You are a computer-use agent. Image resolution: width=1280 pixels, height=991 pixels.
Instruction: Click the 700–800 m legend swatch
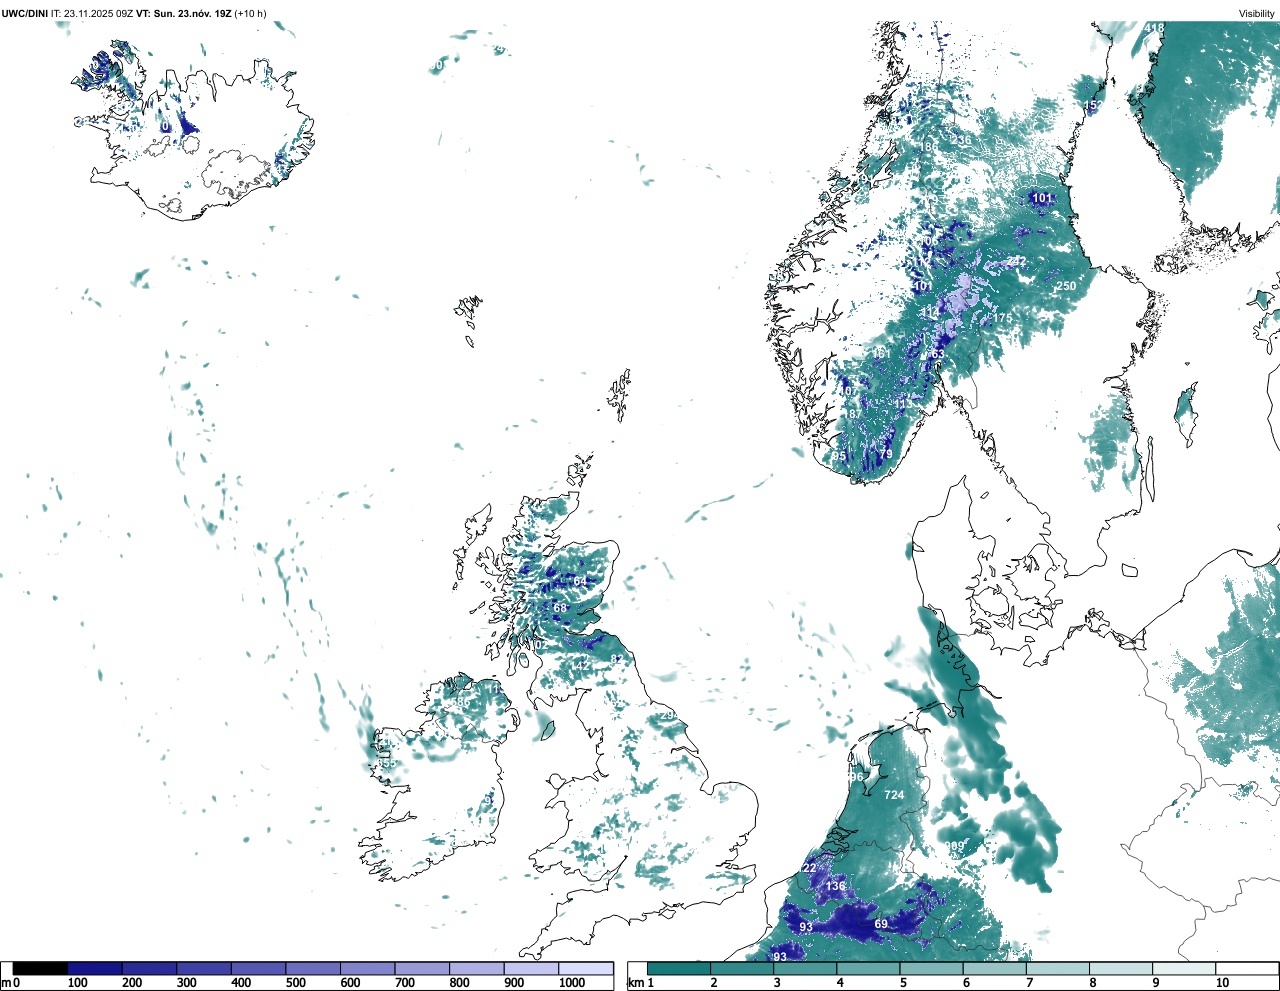click(x=422, y=969)
